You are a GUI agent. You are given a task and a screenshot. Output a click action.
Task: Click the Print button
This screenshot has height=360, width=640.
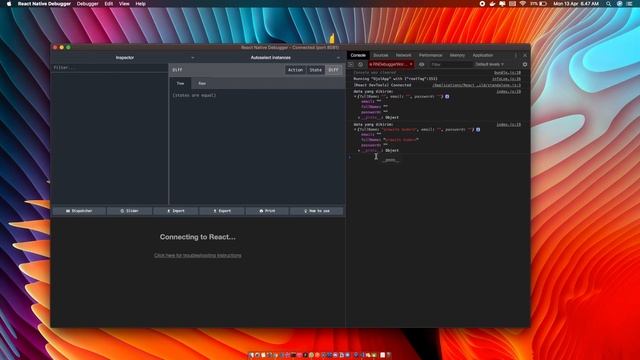(x=267, y=211)
